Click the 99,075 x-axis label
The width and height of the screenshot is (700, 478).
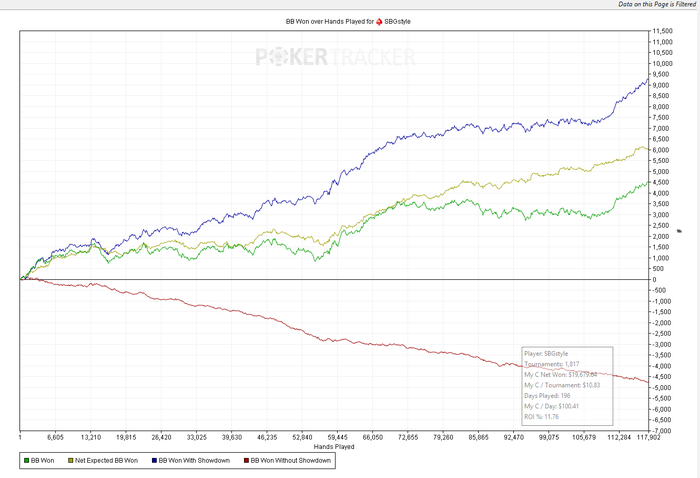pyautogui.click(x=549, y=437)
